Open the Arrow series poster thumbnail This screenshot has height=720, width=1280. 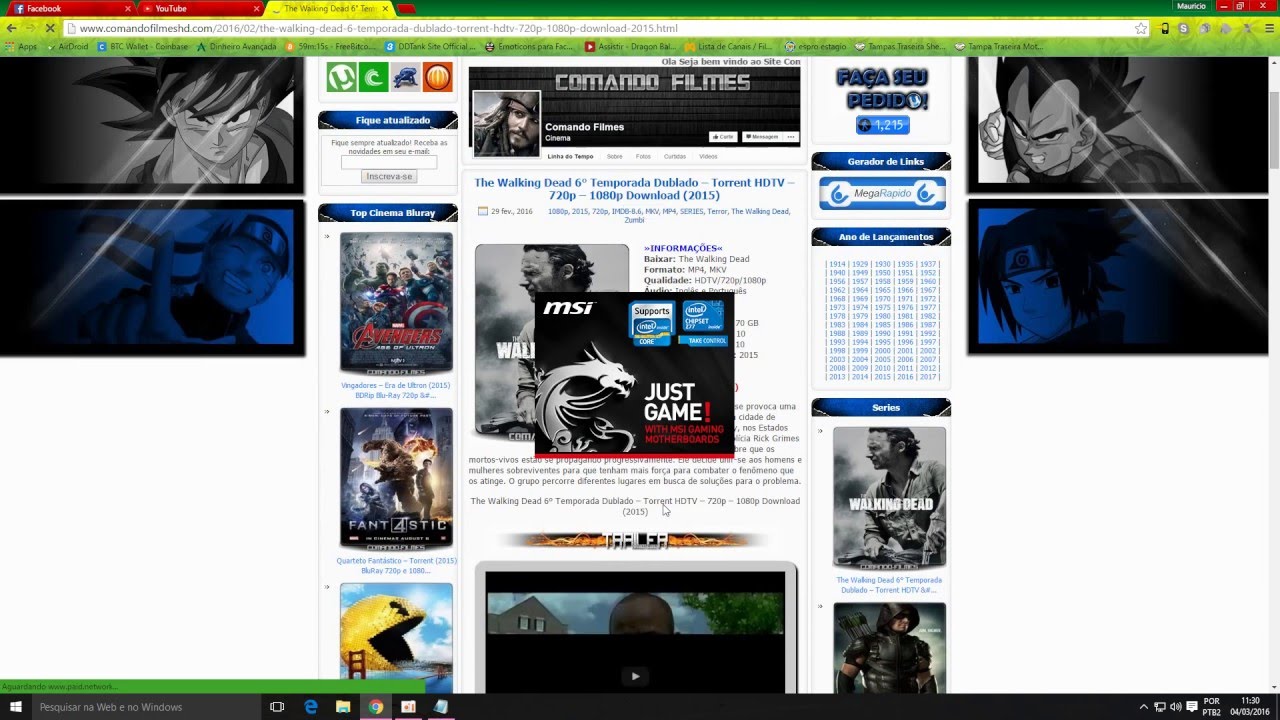tap(889, 648)
